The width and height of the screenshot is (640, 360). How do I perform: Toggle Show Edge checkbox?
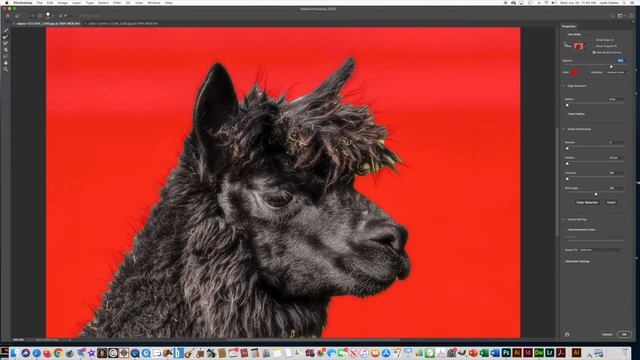click(x=604, y=40)
